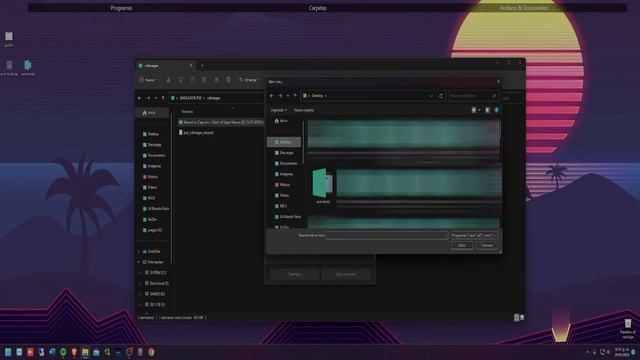This screenshot has height=360, width=640.
Task: Select Música in Explorer sidebar
Action: point(150,177)
